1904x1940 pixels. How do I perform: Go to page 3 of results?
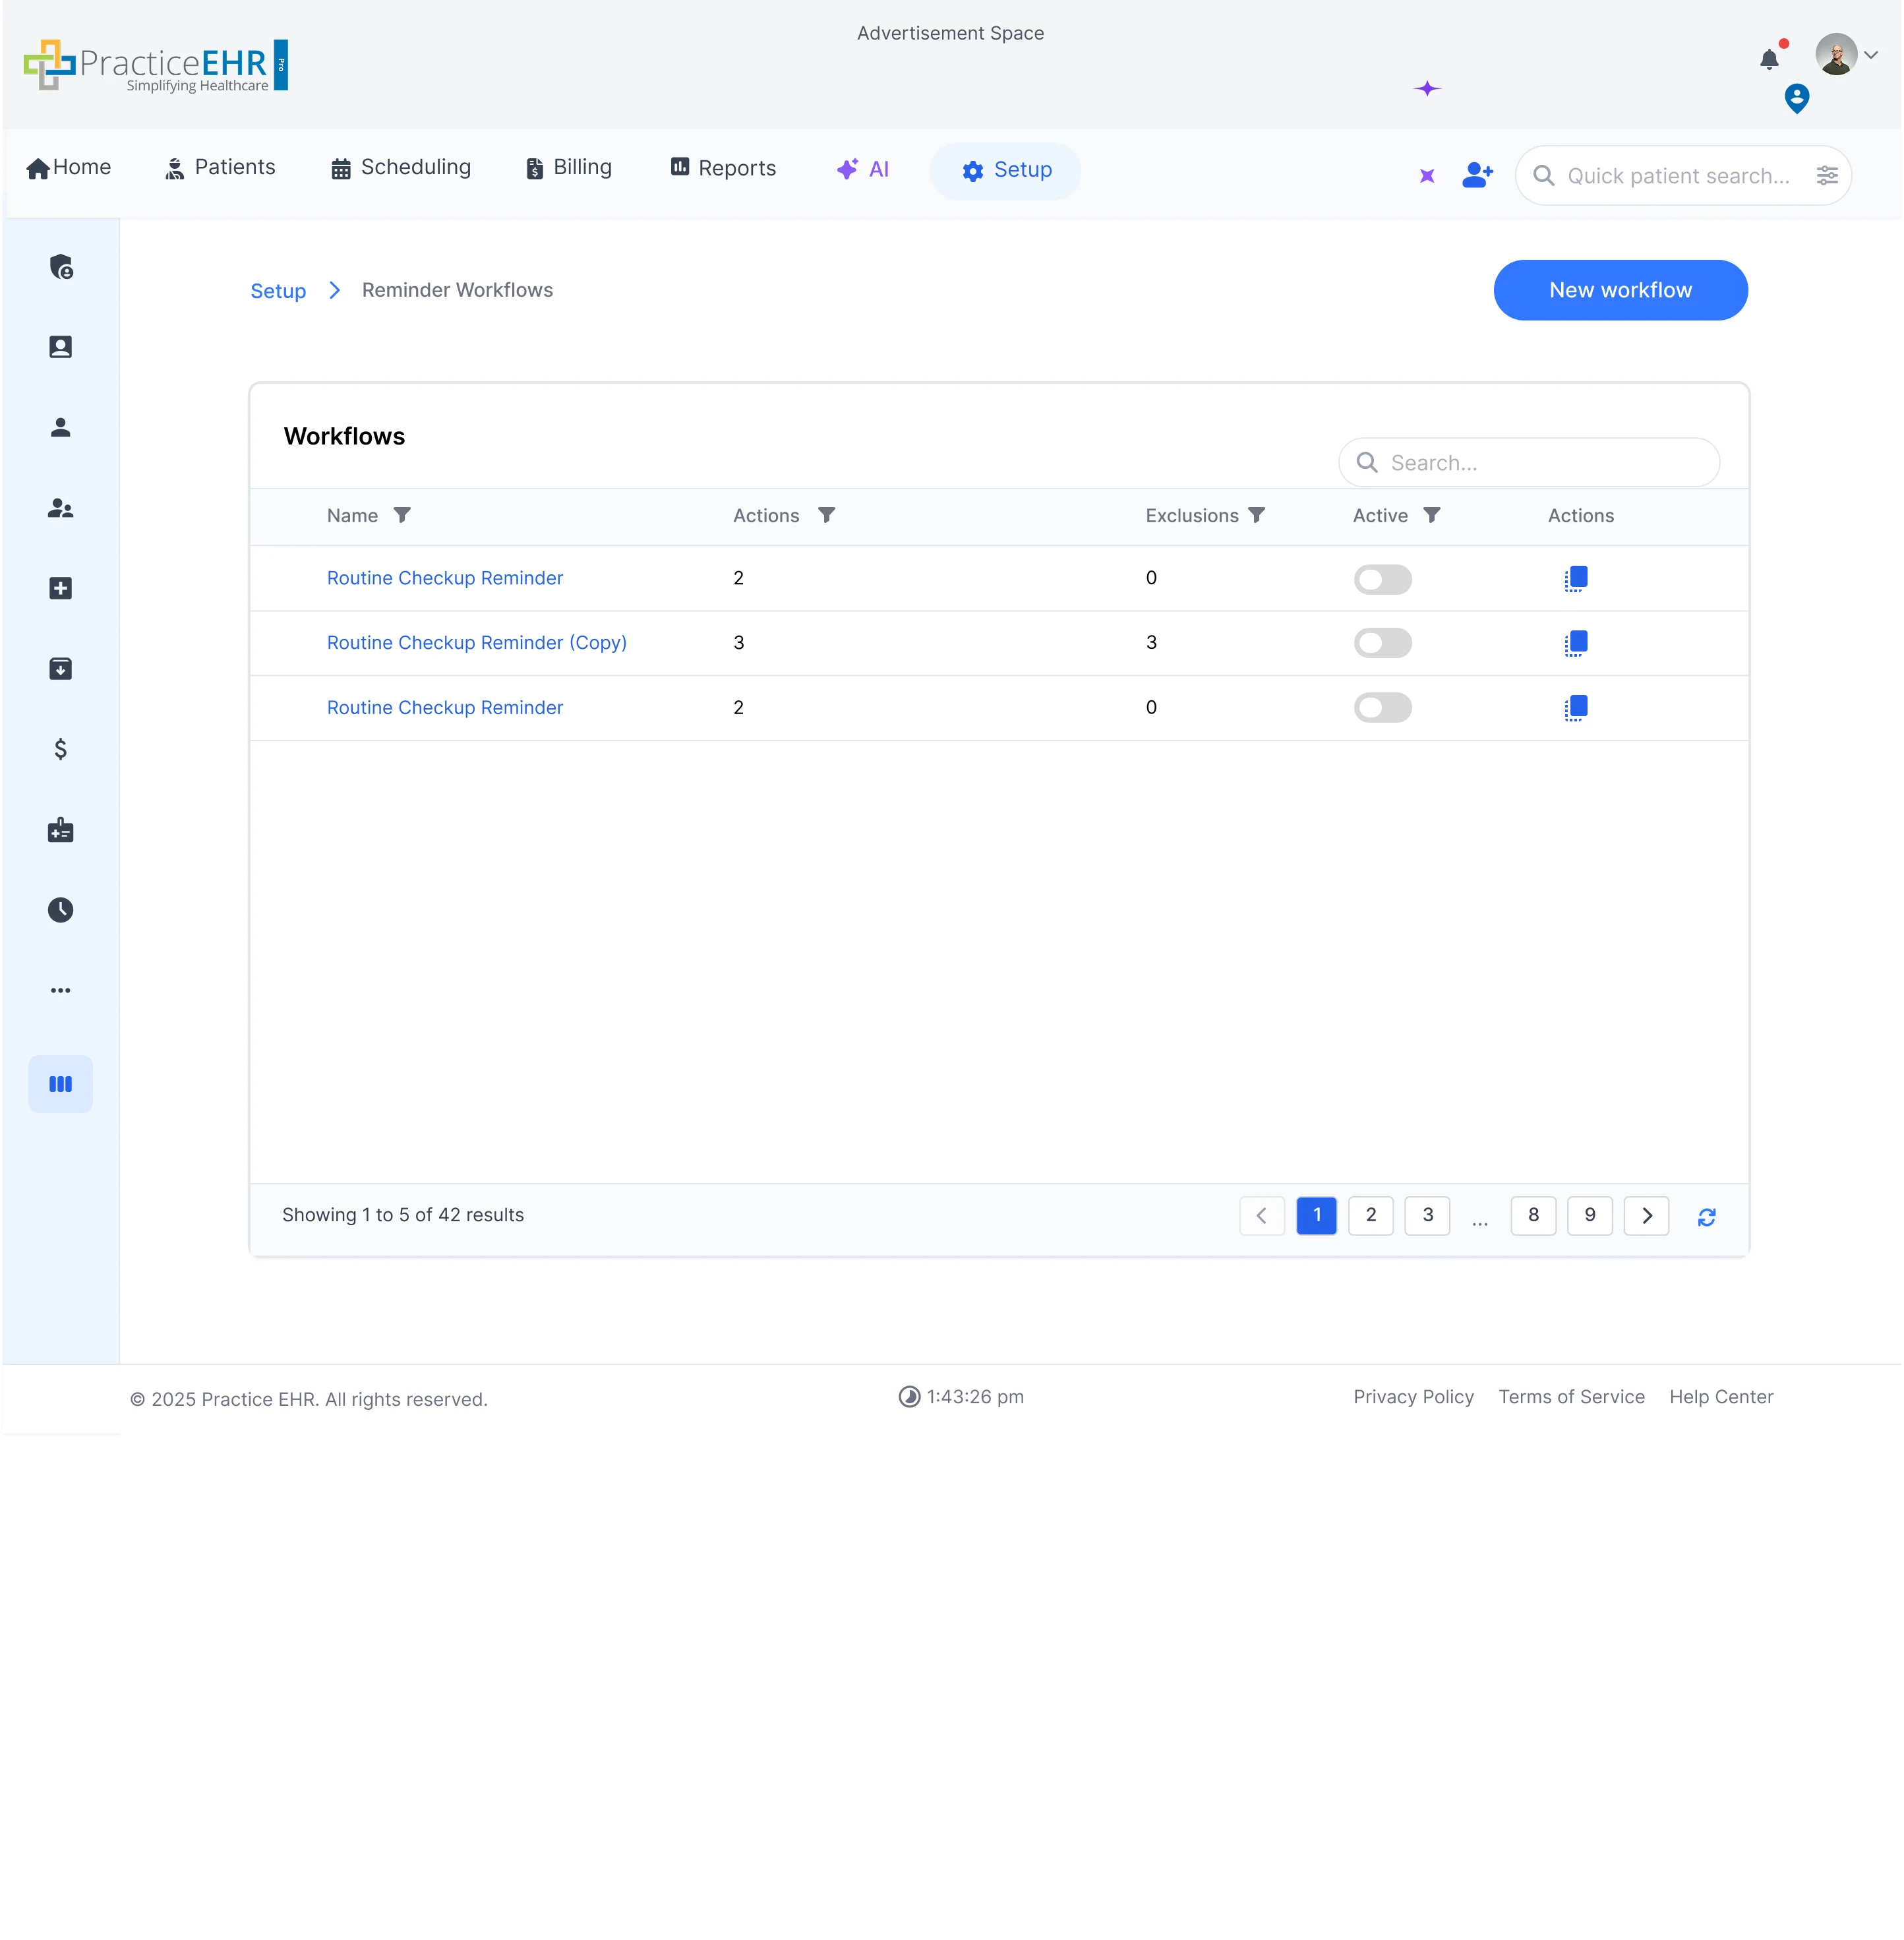pyautogui.click(x=1427, y=1216)
